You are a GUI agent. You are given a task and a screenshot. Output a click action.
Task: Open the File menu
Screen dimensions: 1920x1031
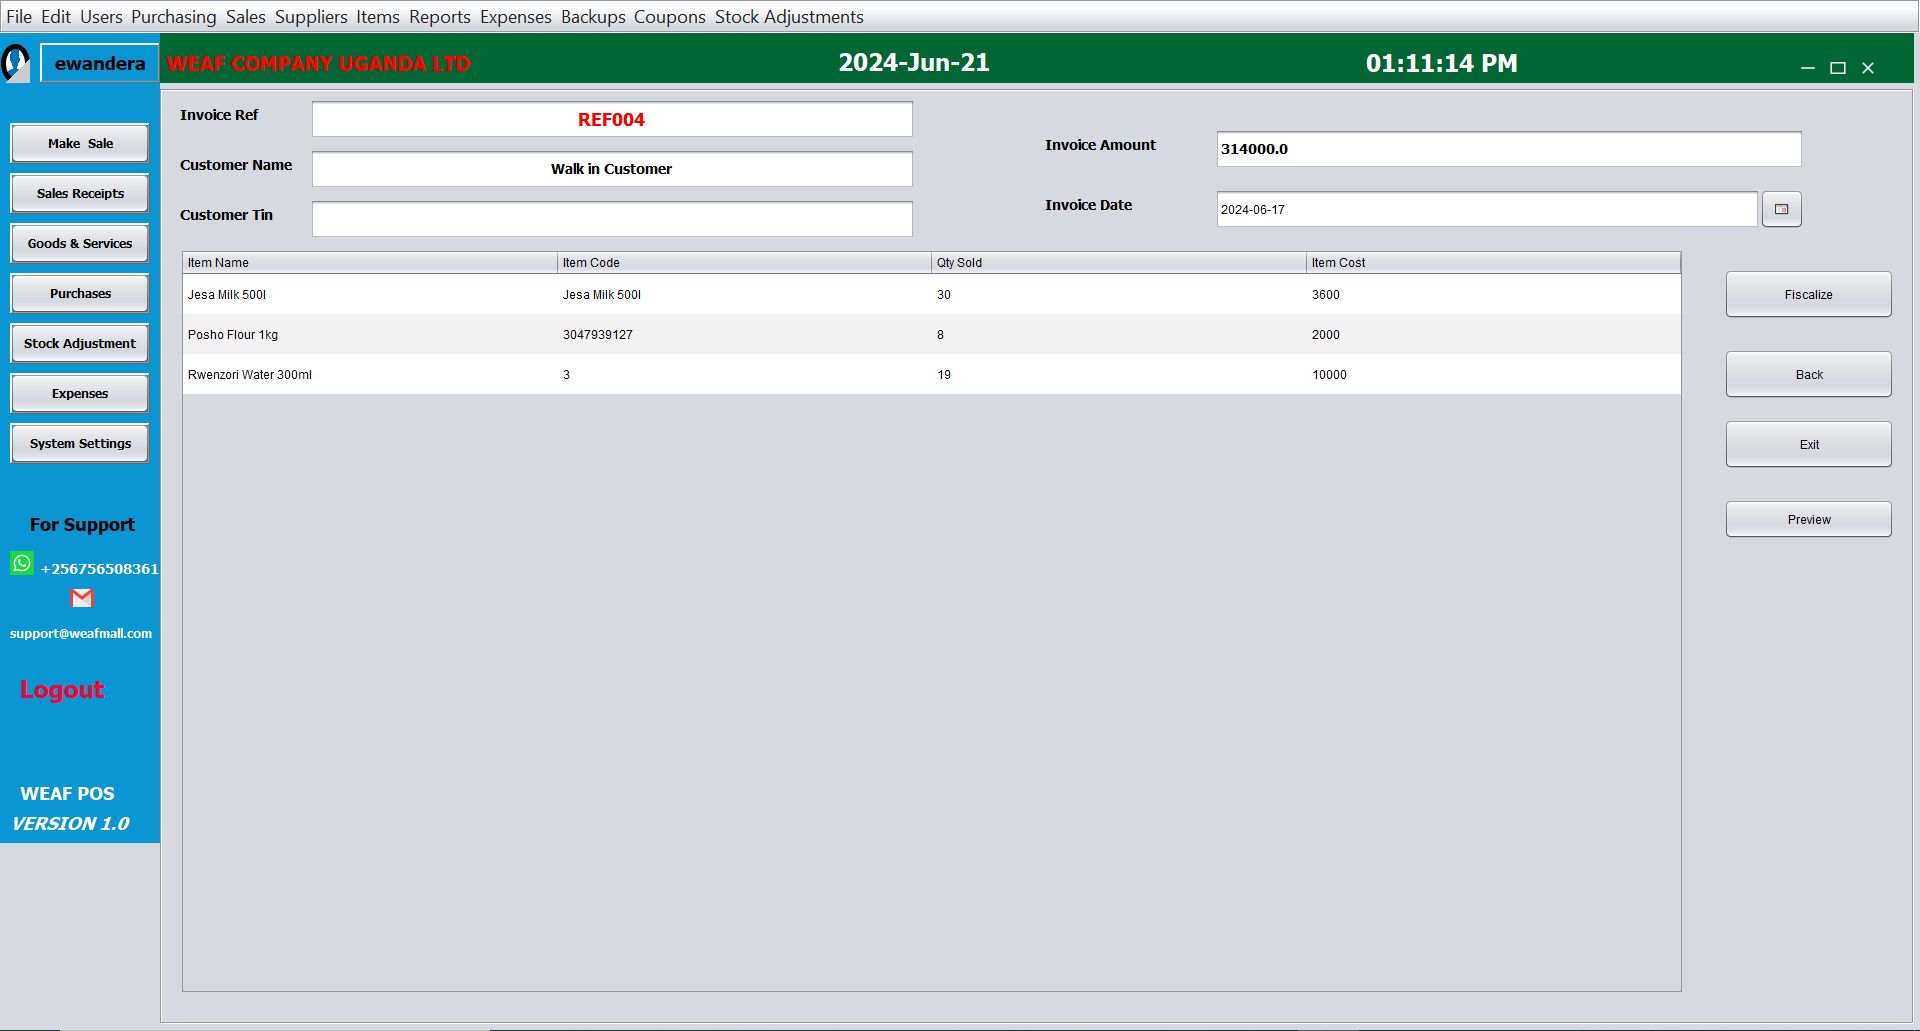pyautogui.click(x=19, y=17)
